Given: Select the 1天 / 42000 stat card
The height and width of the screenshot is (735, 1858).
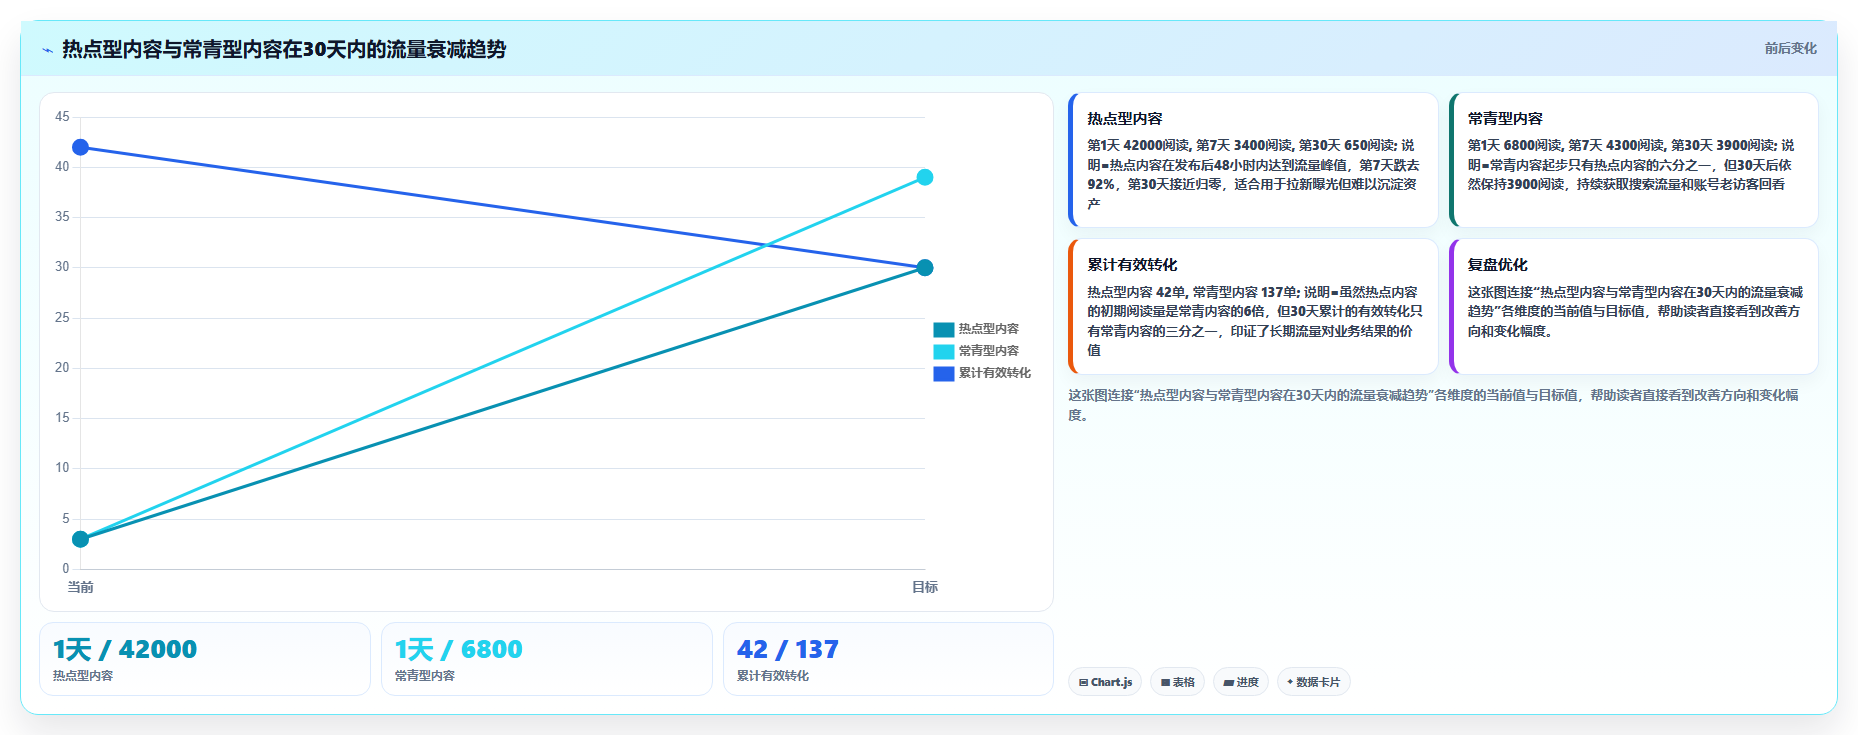Looking at the screenshot, I should [x=205, y=659].
